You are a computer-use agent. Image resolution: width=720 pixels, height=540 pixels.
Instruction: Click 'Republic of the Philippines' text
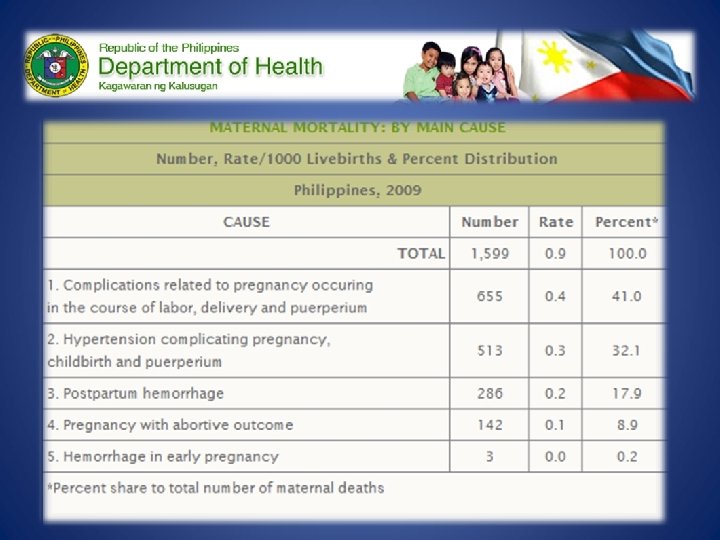coord(169,48)
